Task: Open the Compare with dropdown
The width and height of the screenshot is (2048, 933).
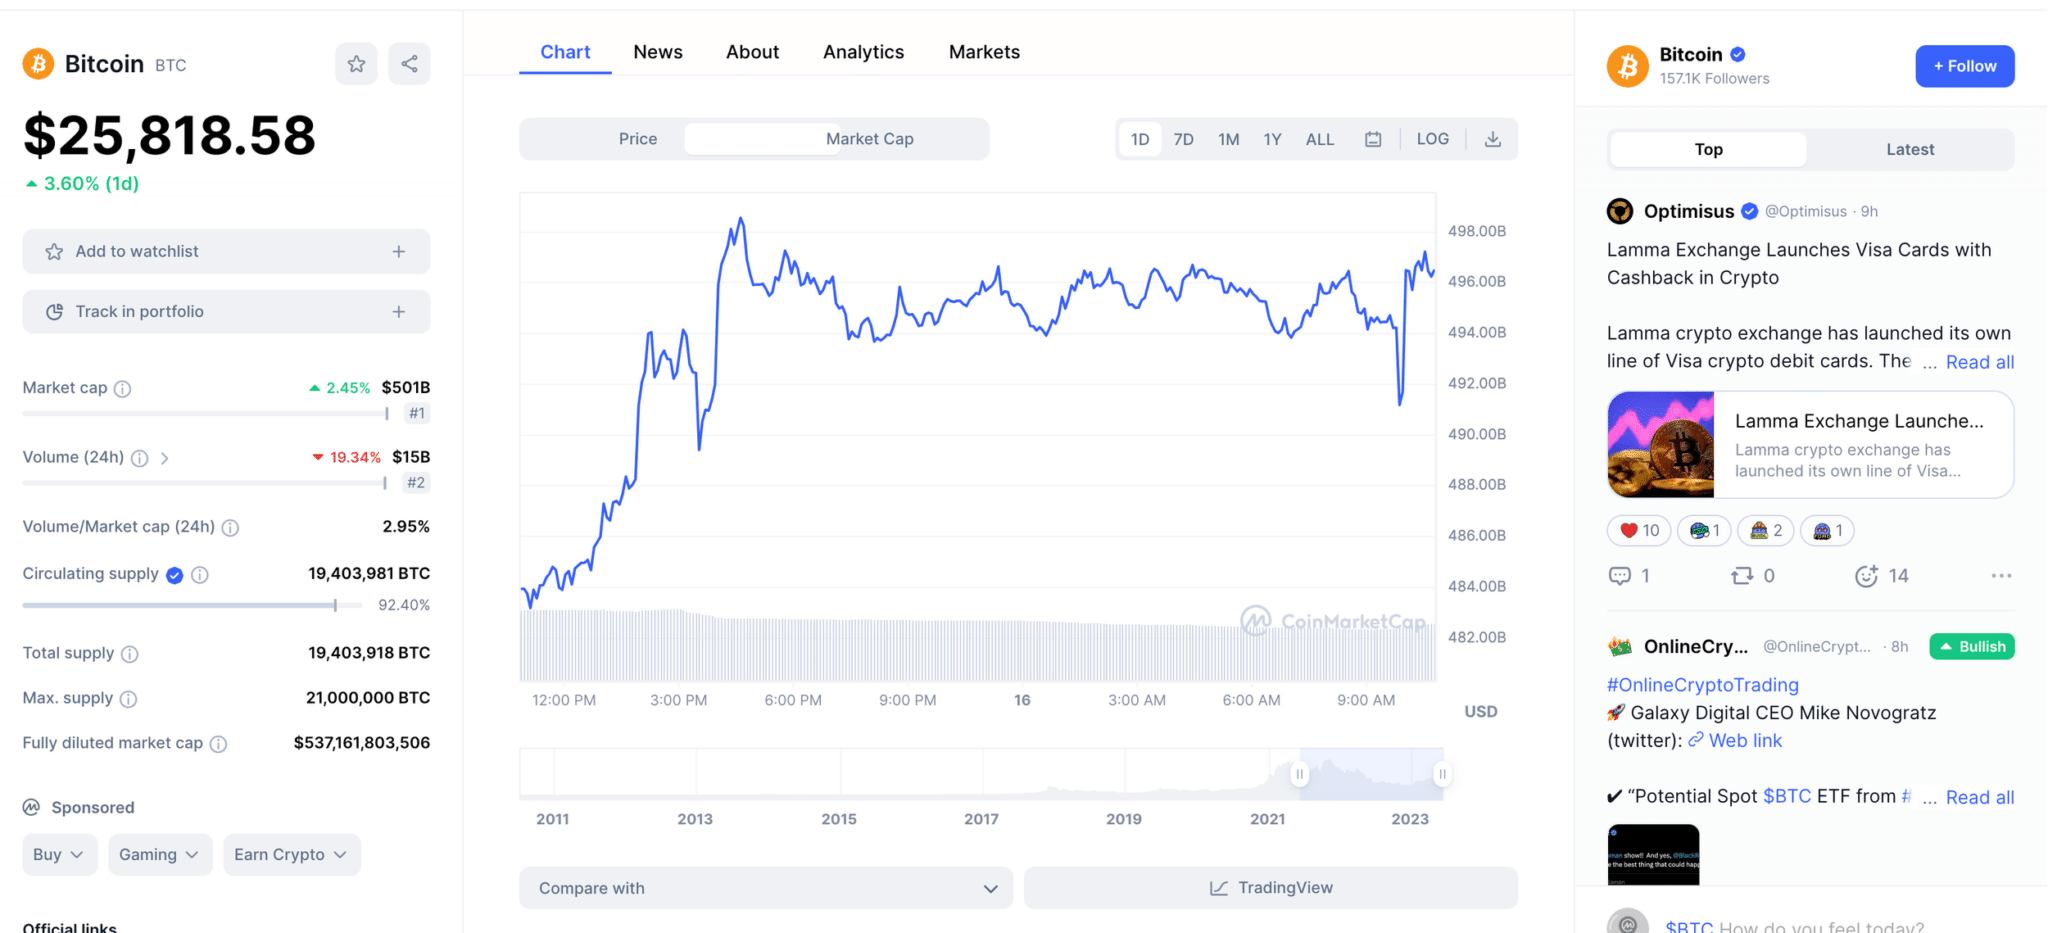Action: tap(765, 887)
